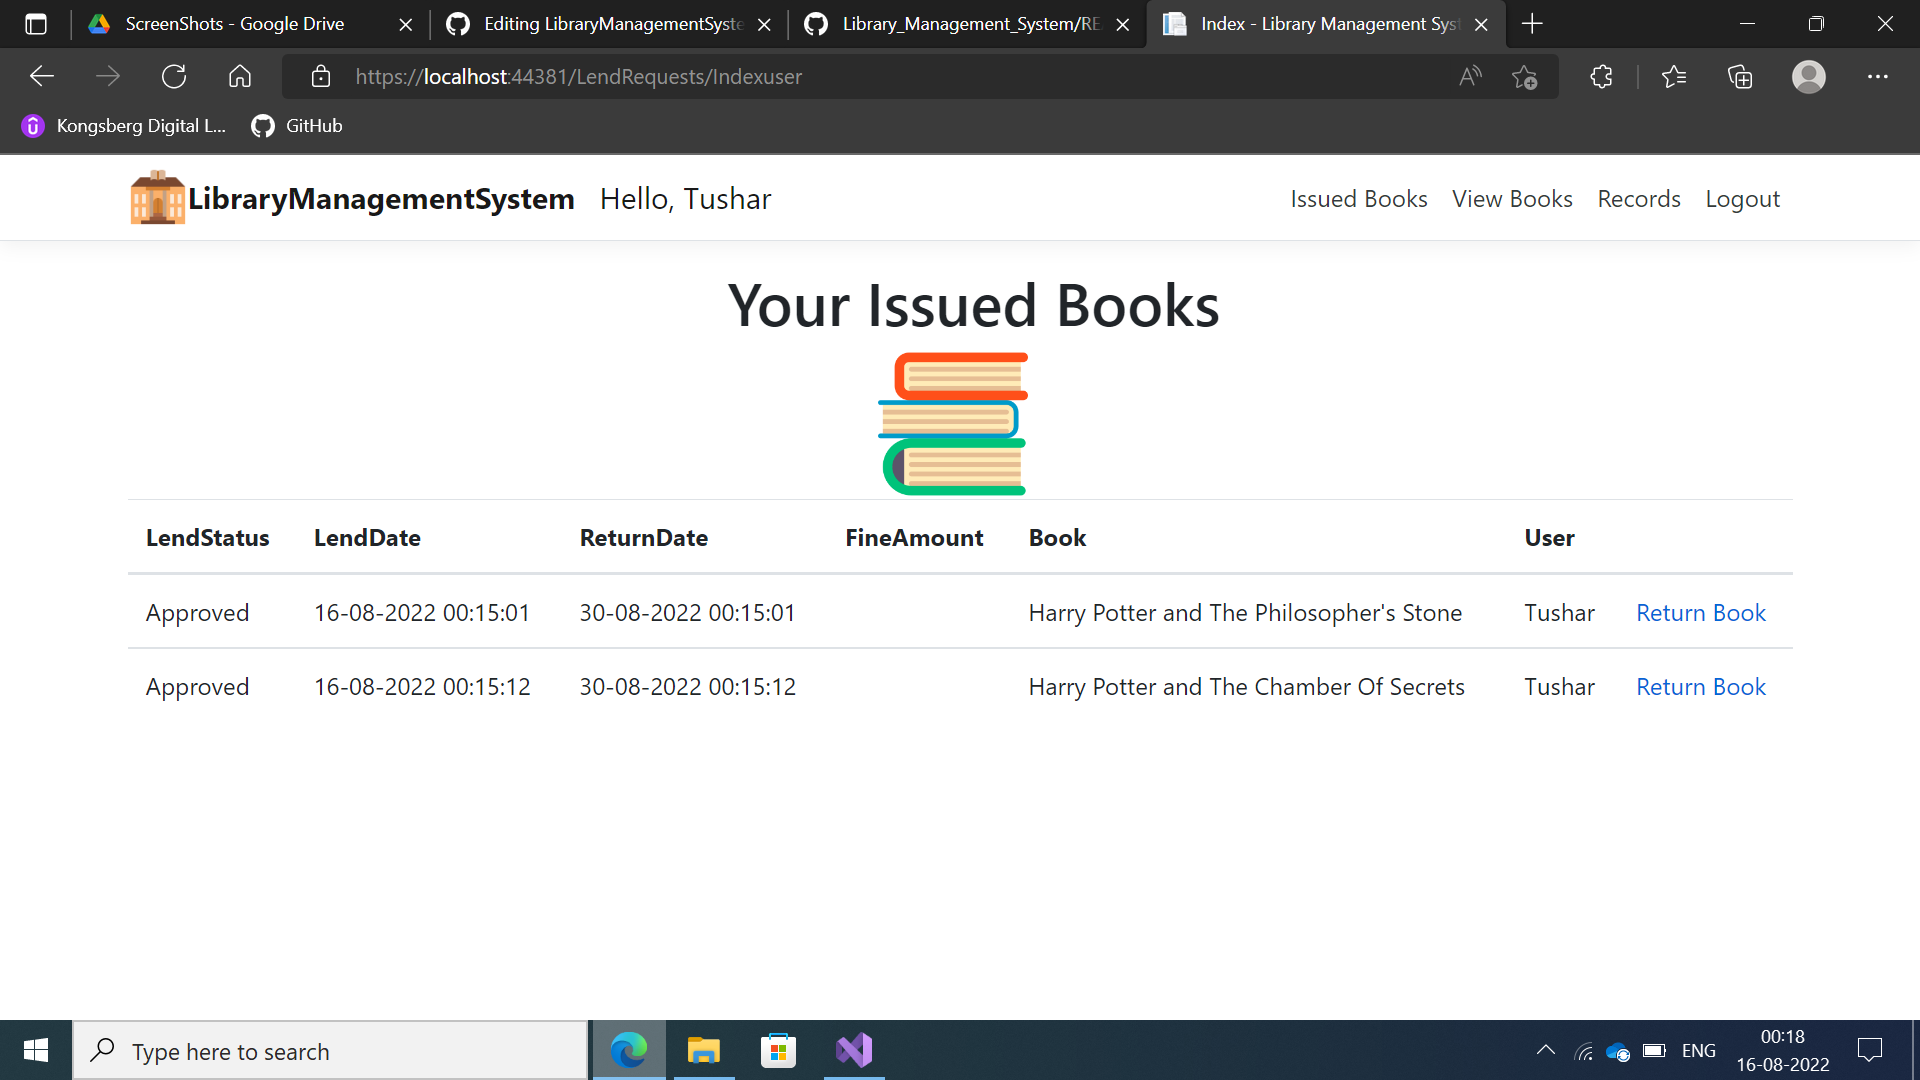Open the browser Settings and more menu
Screen dimensions: 1920x1080
pos(1879,76)
